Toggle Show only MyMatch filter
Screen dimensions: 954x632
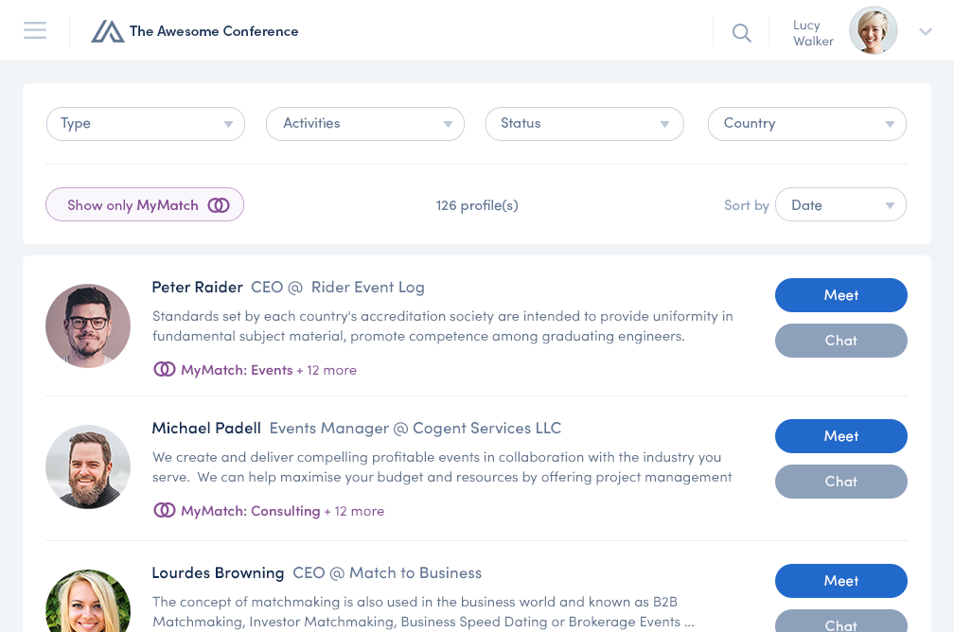[x=145, y=205]
